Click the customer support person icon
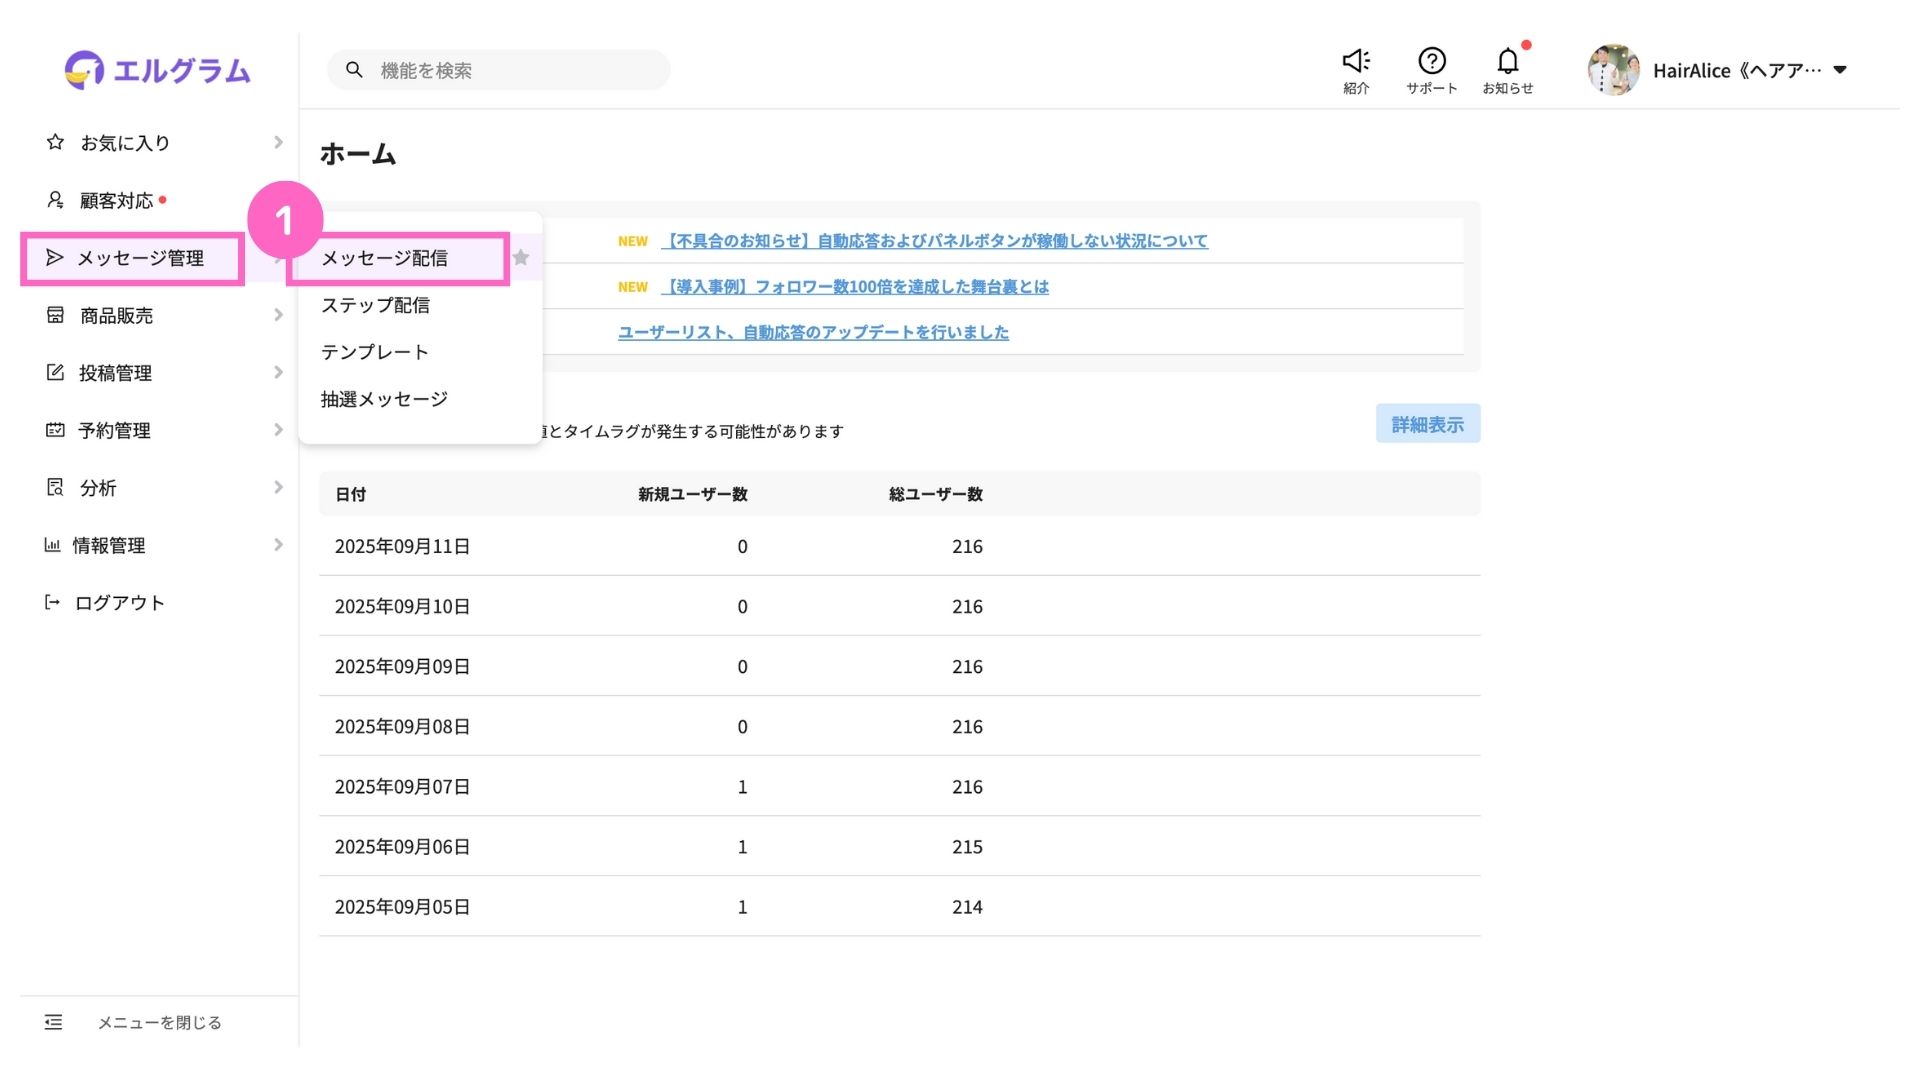The image size is (1920, 1080). [55, 200]
